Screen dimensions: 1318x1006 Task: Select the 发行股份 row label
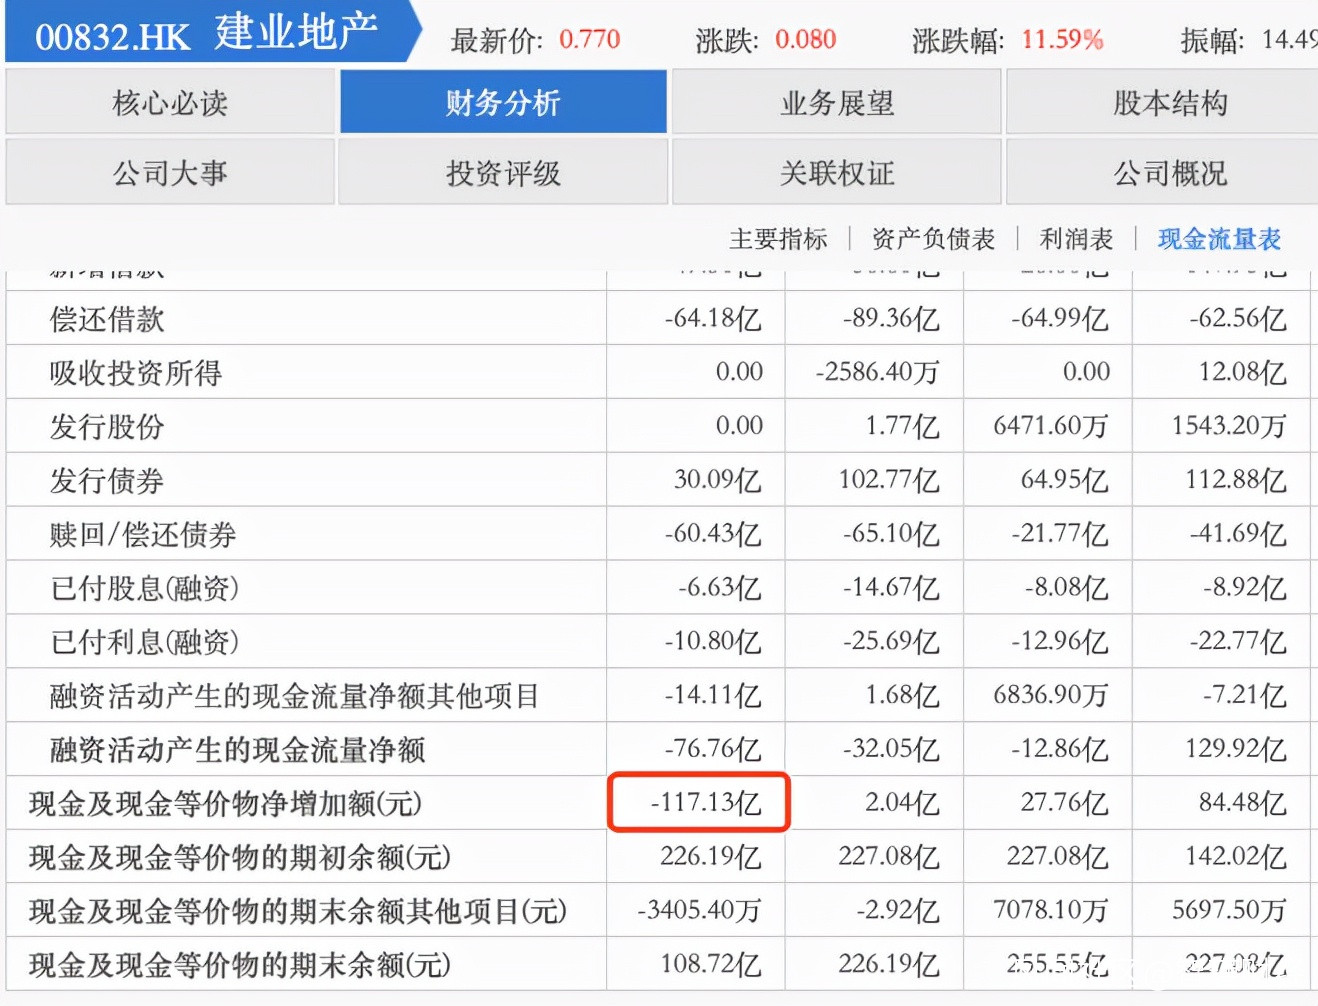point(107,427)
